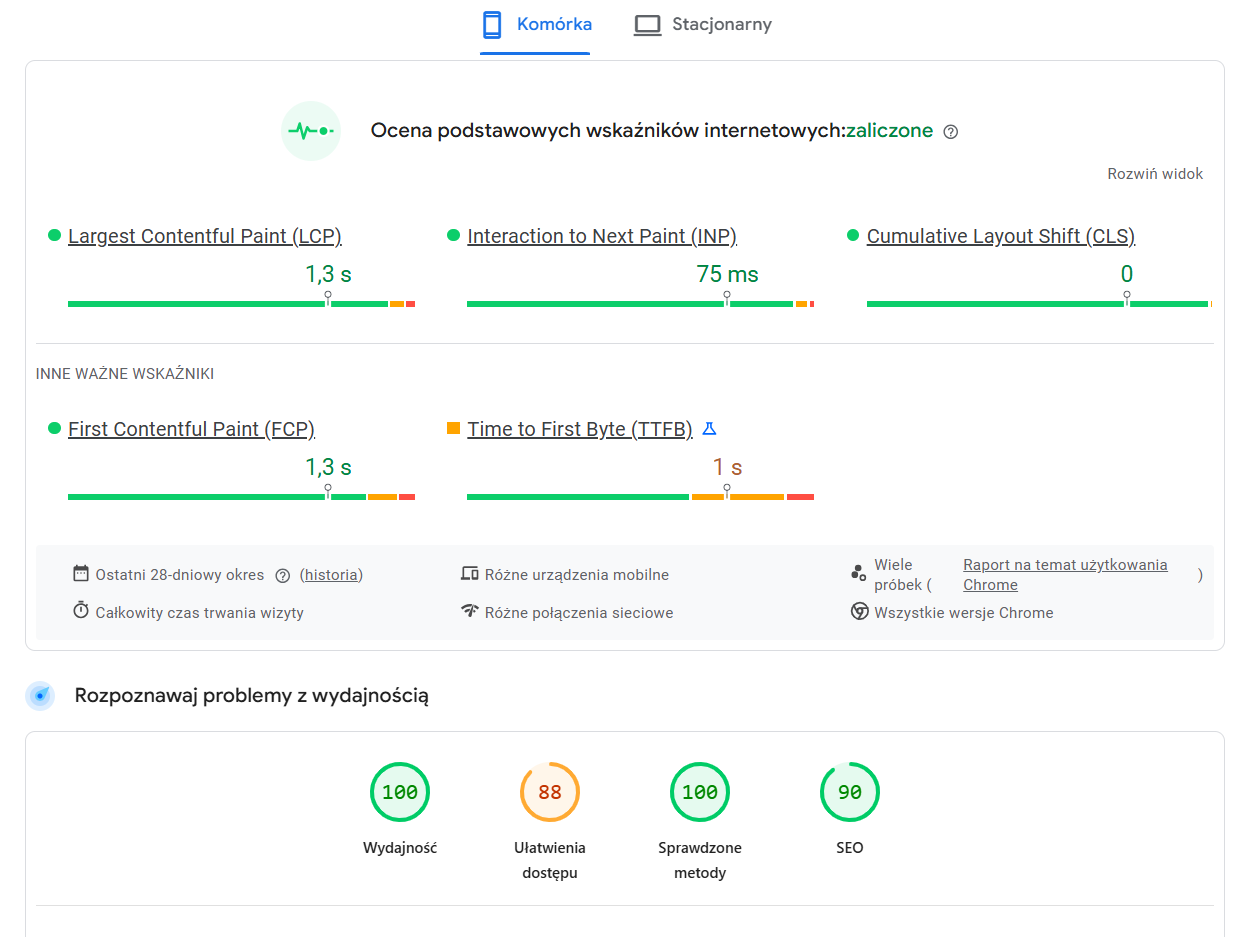This screenshot has width=1250, height=937.
Task: Switch to the Komórka tab
Action: coord(535,25)
